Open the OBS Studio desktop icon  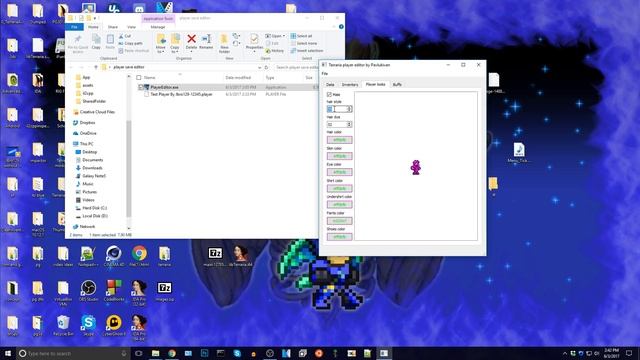[88, 291]
